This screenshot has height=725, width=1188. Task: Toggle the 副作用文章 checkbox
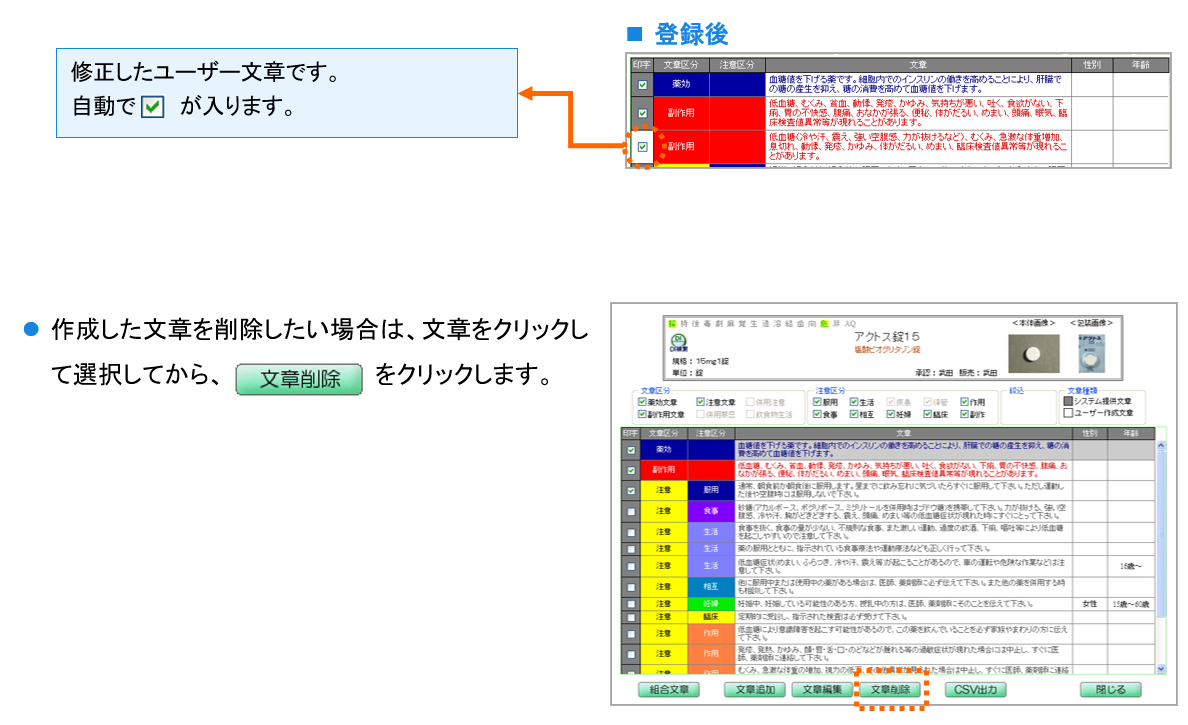pos(642,413)
